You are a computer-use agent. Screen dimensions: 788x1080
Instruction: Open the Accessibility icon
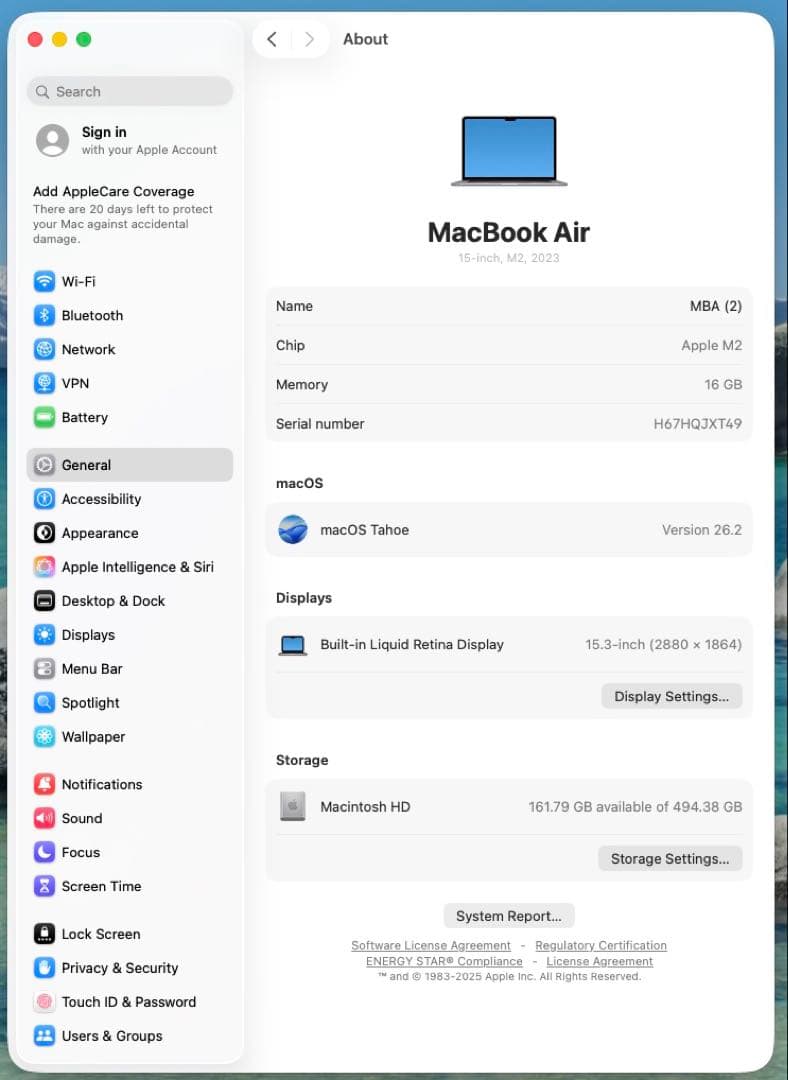click(x=44, y=499)
